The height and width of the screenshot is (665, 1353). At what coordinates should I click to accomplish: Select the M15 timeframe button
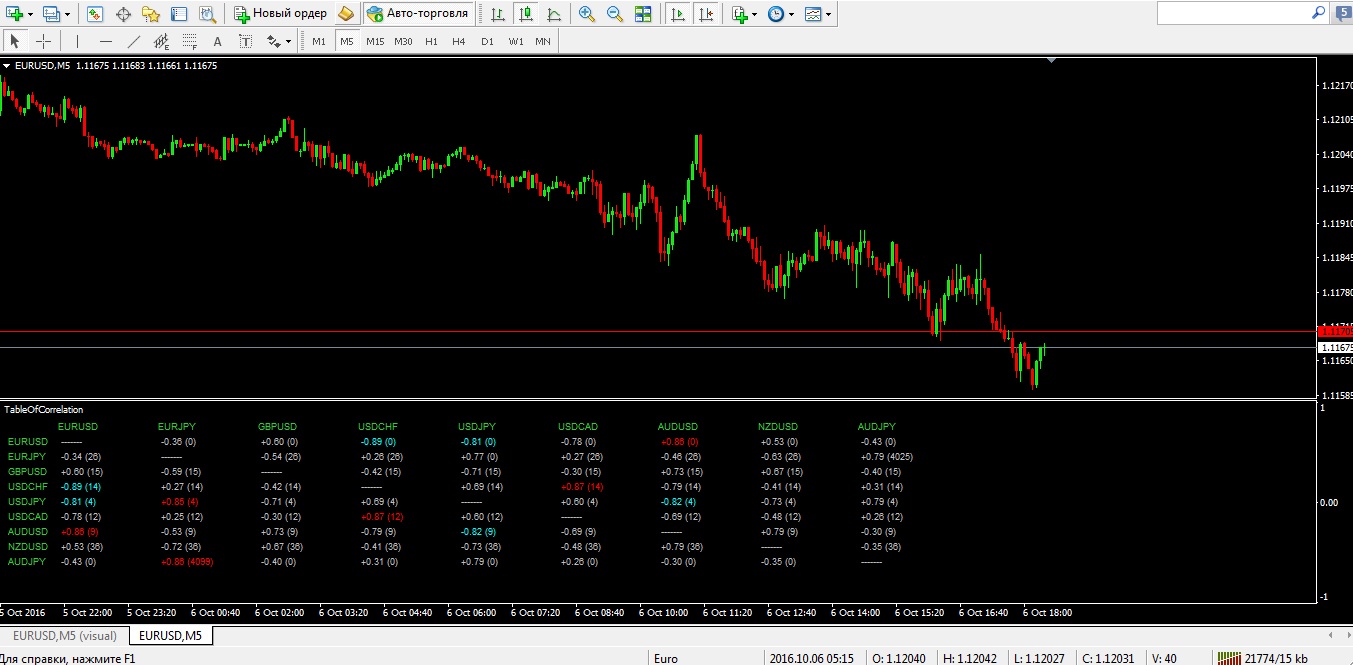coord(375,41)
